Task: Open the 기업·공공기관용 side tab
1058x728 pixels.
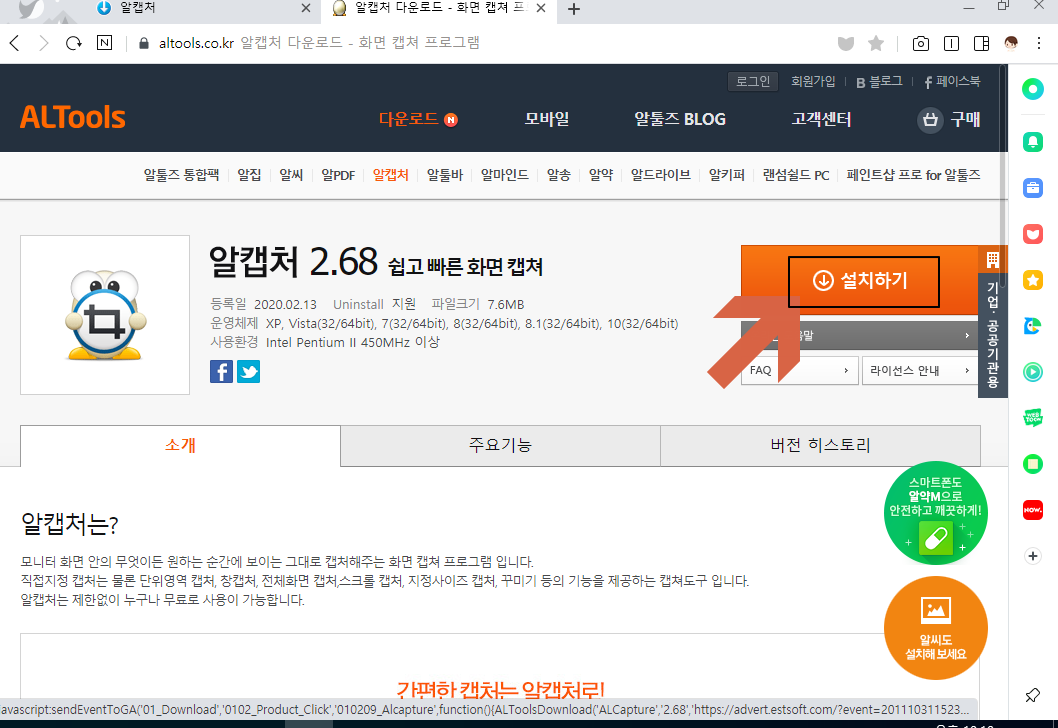Action: (x=992, y=322)
